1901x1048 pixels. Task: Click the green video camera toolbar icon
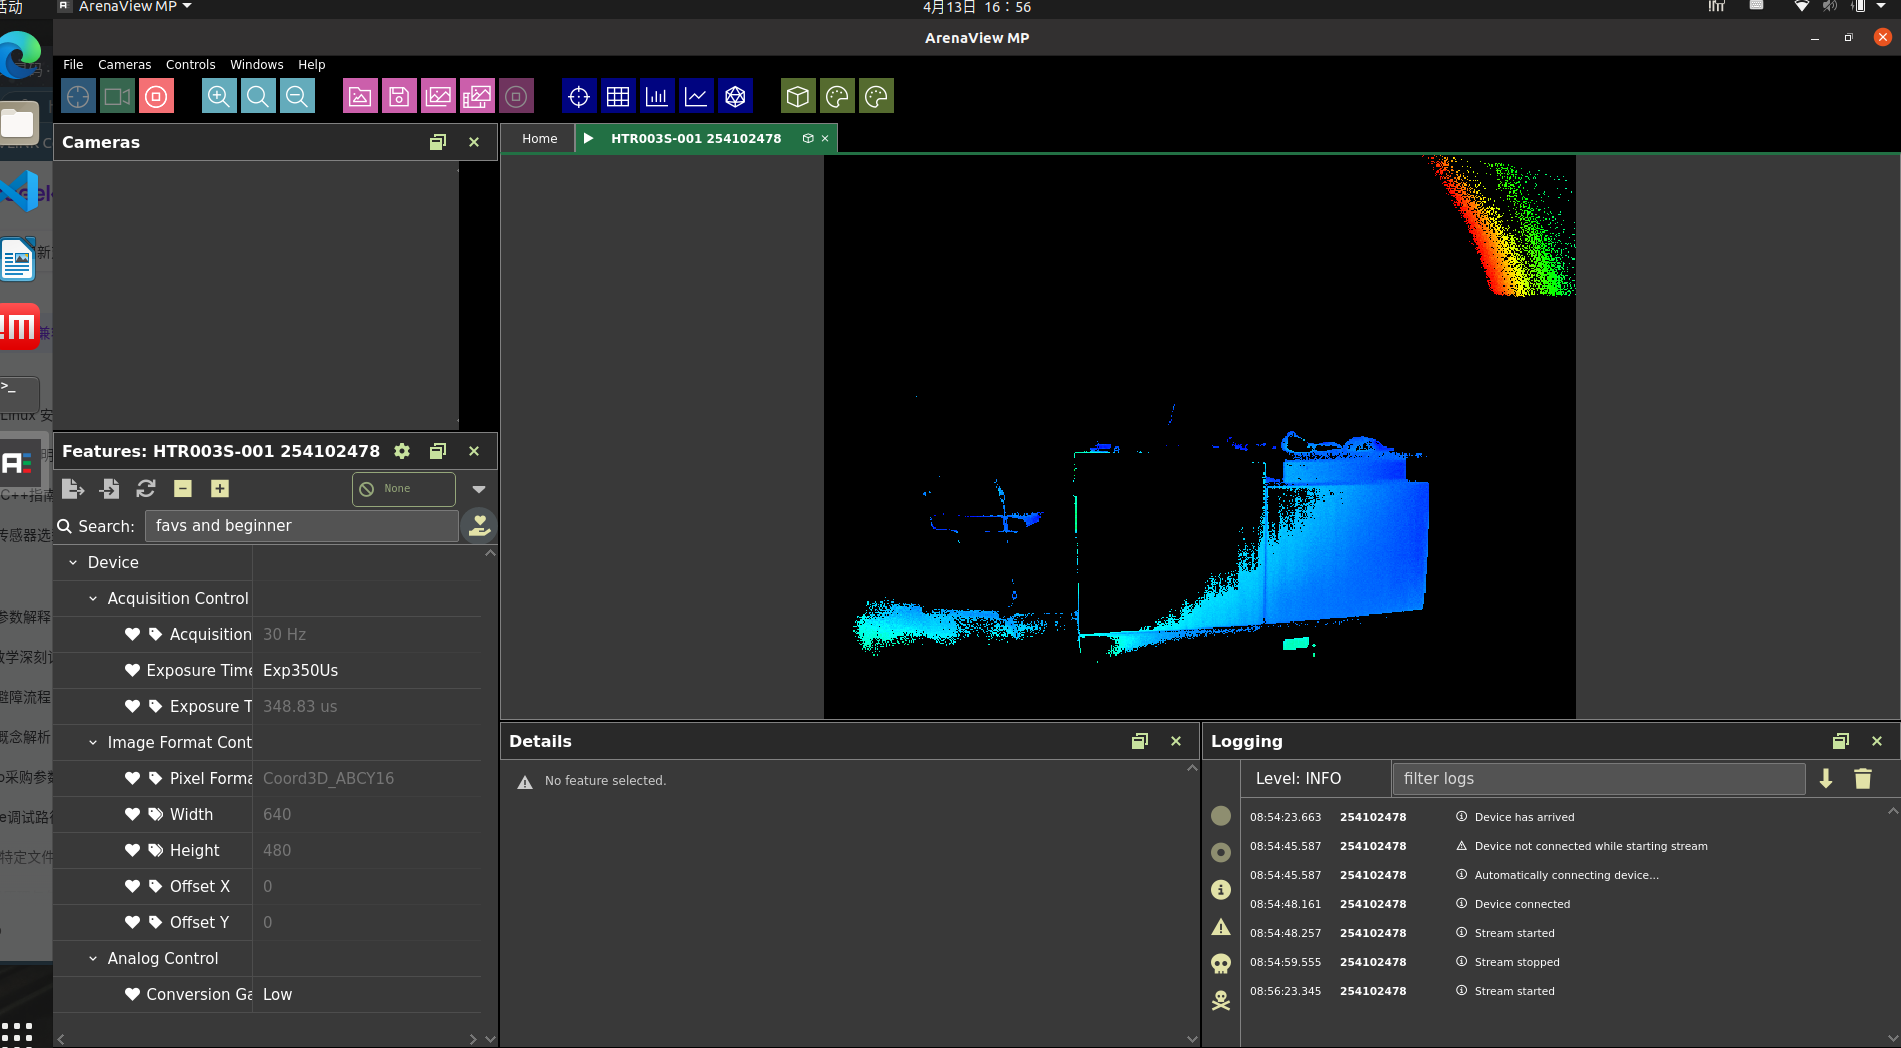(x=117, y=97)
